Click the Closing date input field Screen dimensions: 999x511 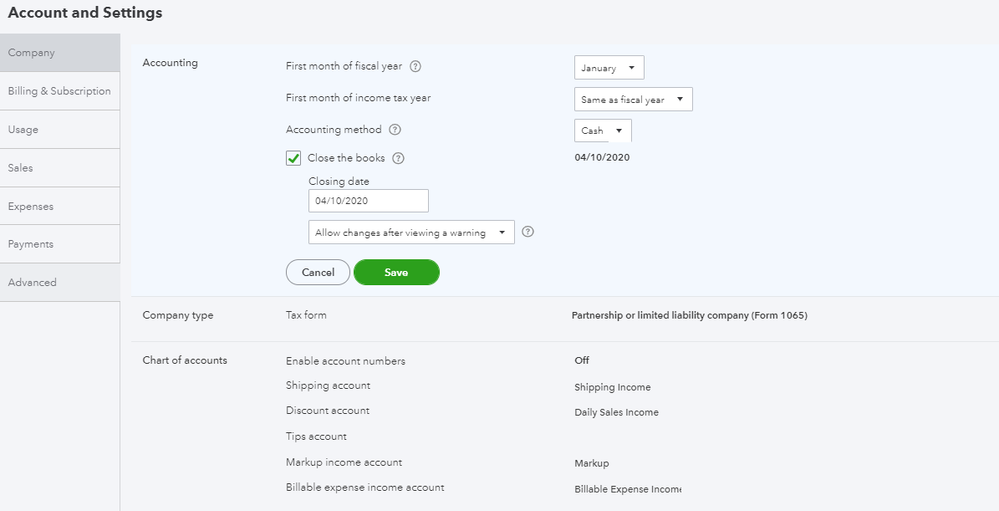pos(368,201)
